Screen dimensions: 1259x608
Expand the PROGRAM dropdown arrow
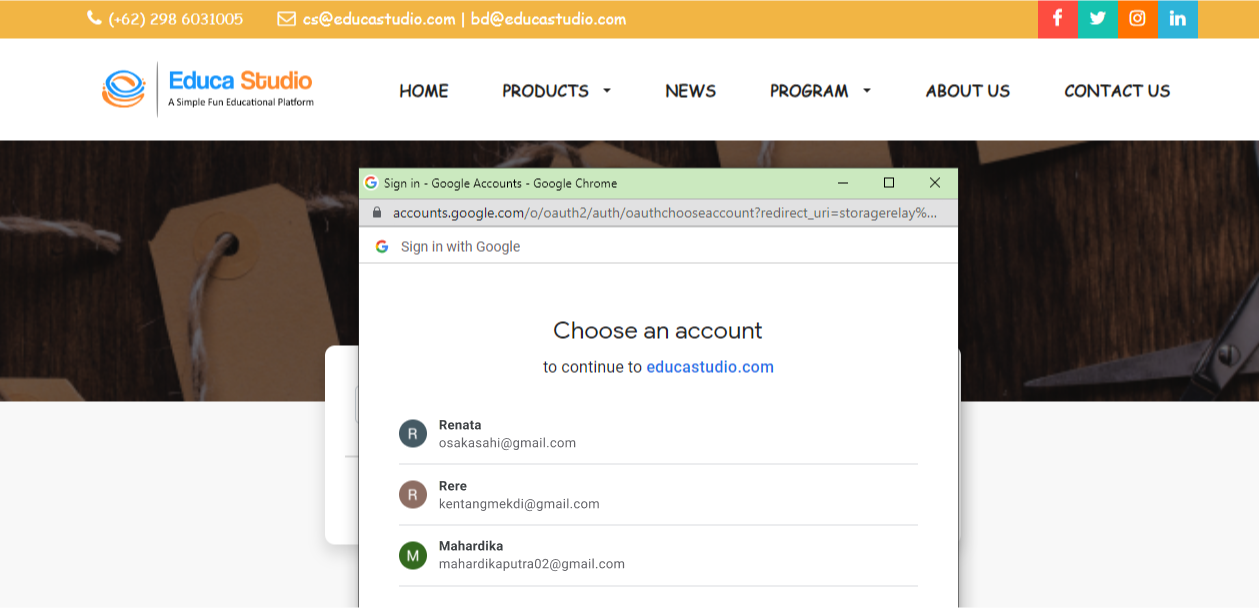coord(867,91)
